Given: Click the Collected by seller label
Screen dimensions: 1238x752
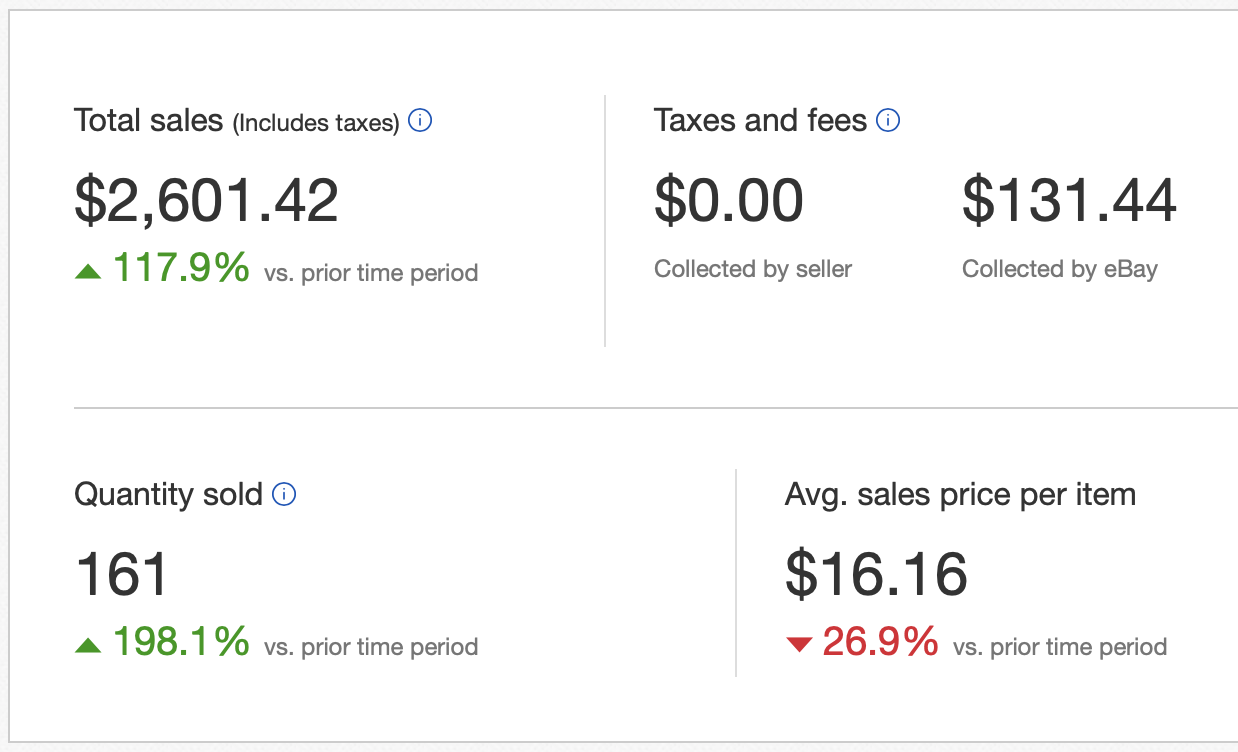Looking at the screenshot, I should pos(752,269).
